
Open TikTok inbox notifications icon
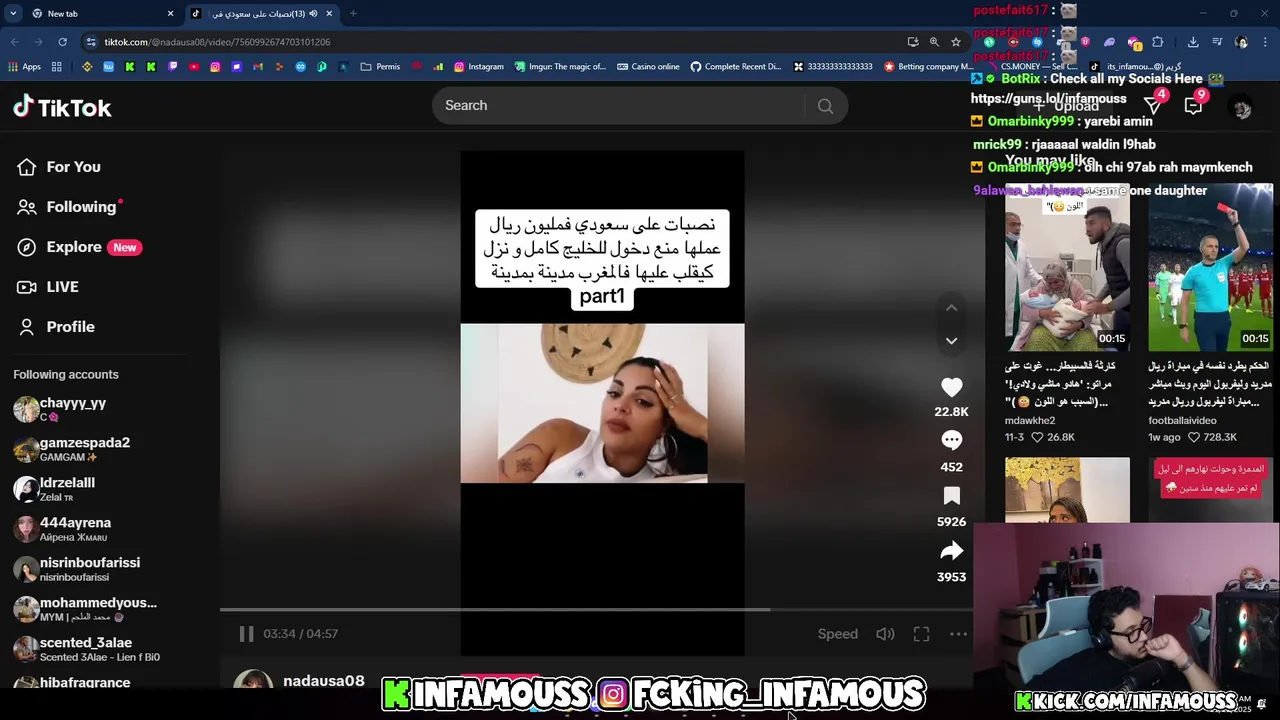click(x=1193, y=106)
